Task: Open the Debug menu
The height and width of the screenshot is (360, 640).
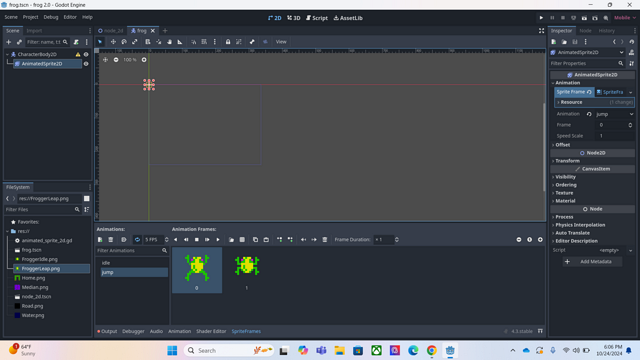Action: pos(51,17)
